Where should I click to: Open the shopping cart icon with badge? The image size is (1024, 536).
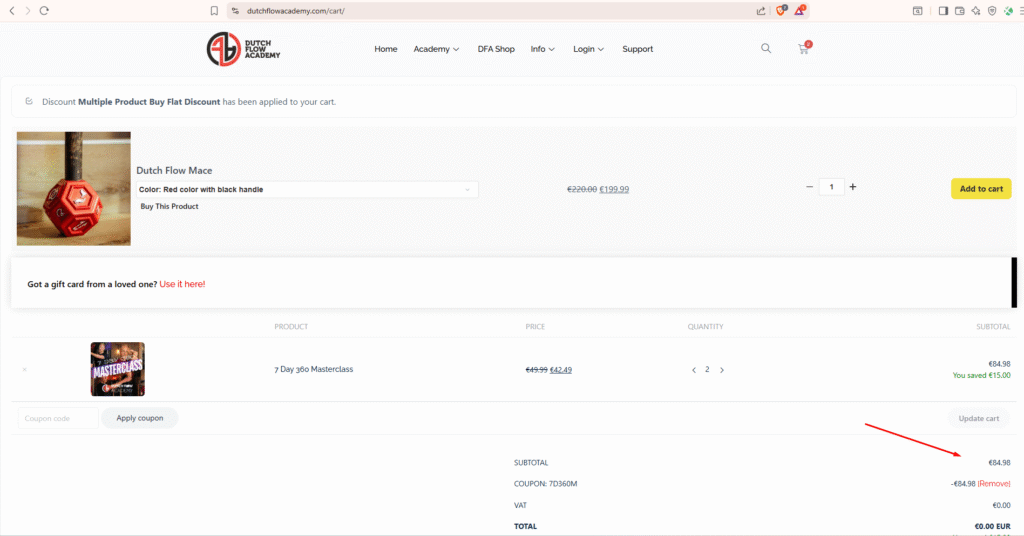[804, 48]
